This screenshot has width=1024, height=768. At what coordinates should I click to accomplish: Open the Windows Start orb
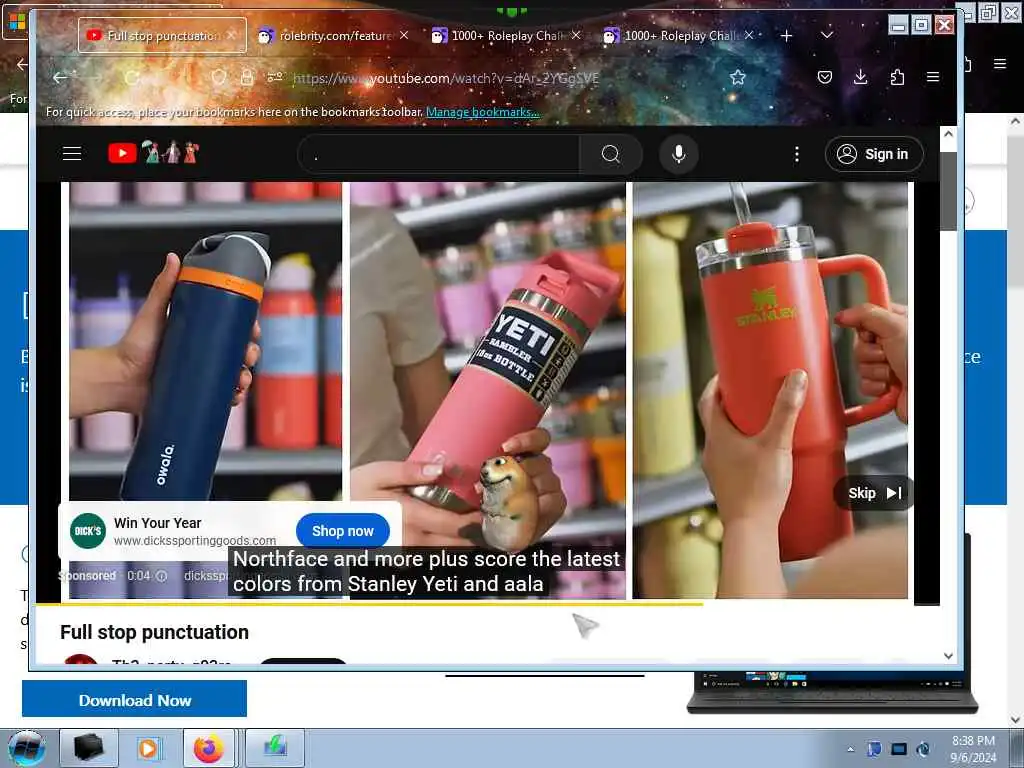pyautogui.click(x=26, y=748)
